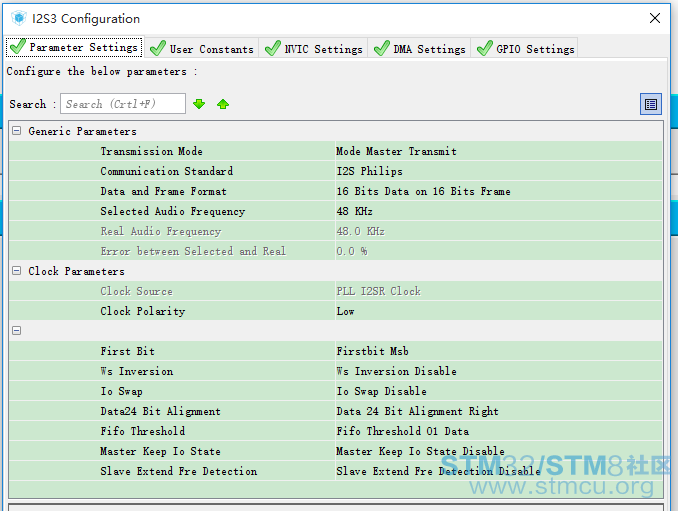Image resolution: width=678 pixels, height=511 pixels.
Task: Click the Clock Parameters group heading
Action: pos(76,271)
